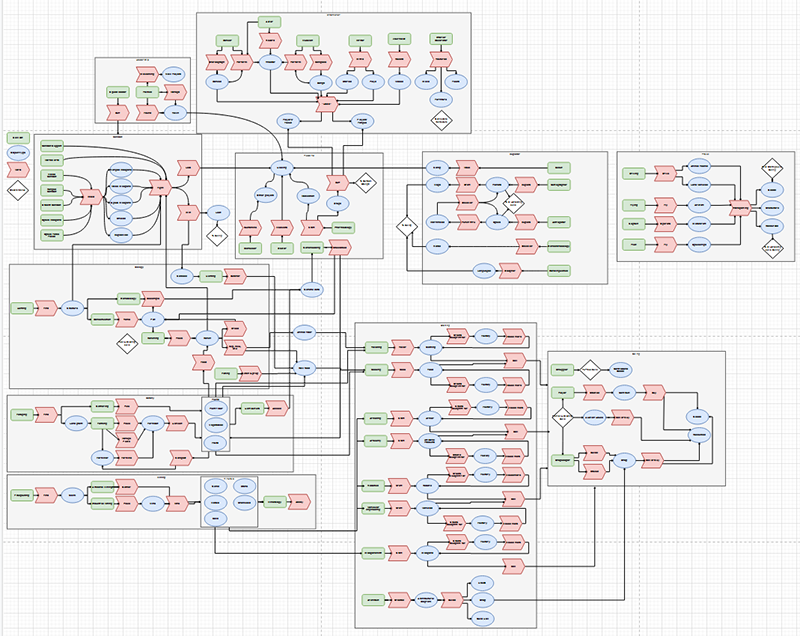Select upper-right diamond in the far-right container
Screen dimensions: 800x636
click(x=771, y=167)
